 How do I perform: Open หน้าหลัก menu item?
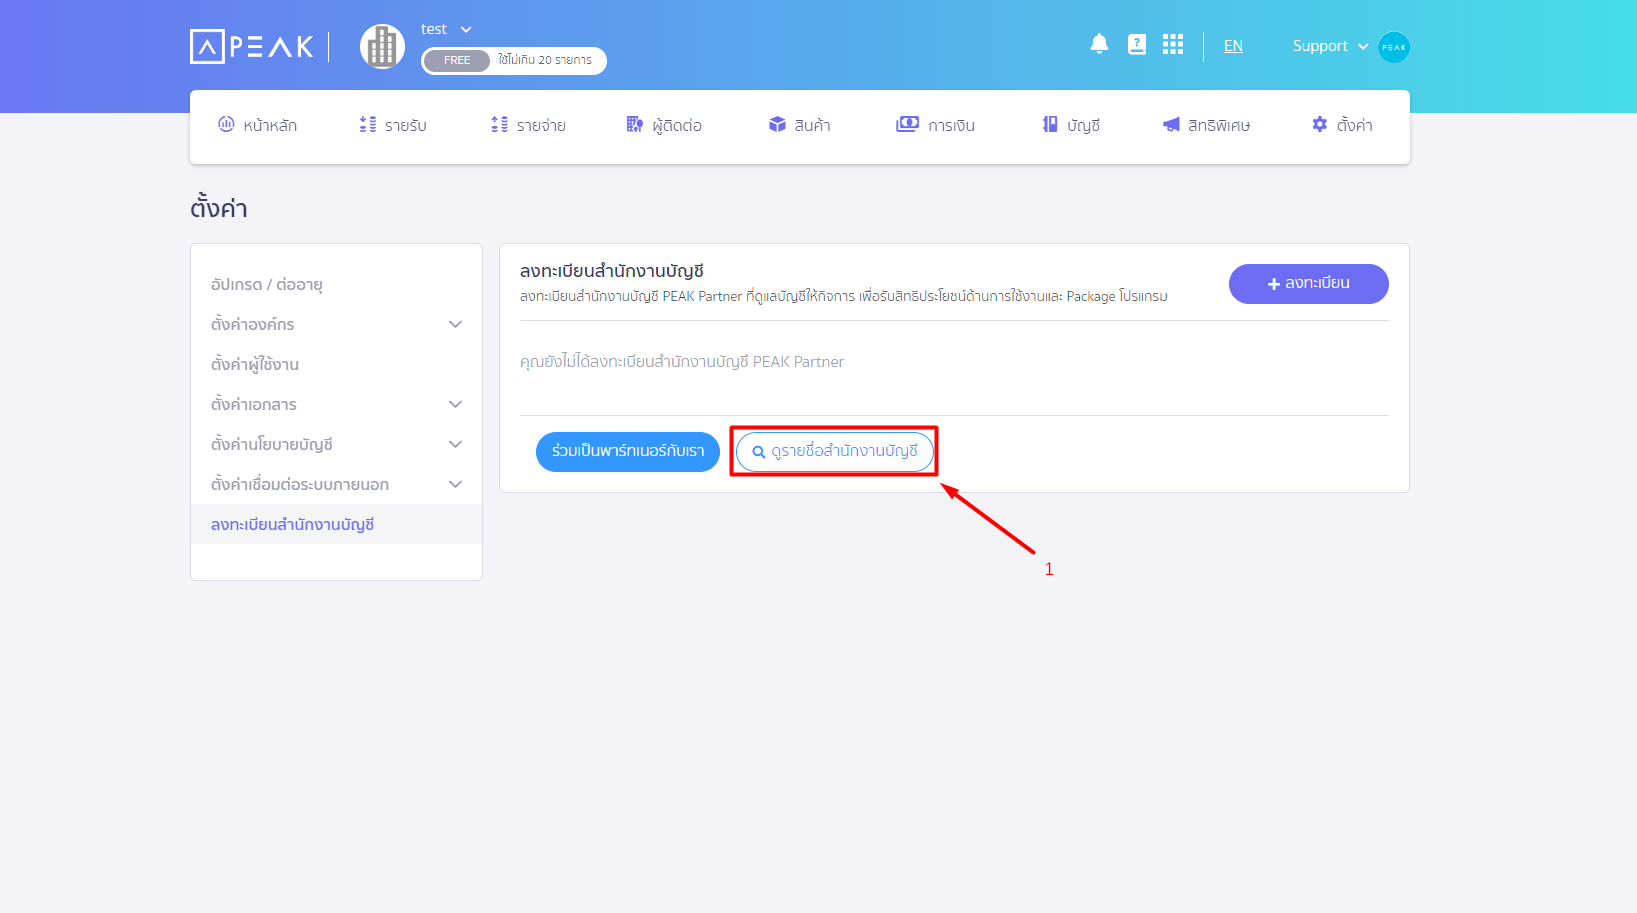(257, 125)
